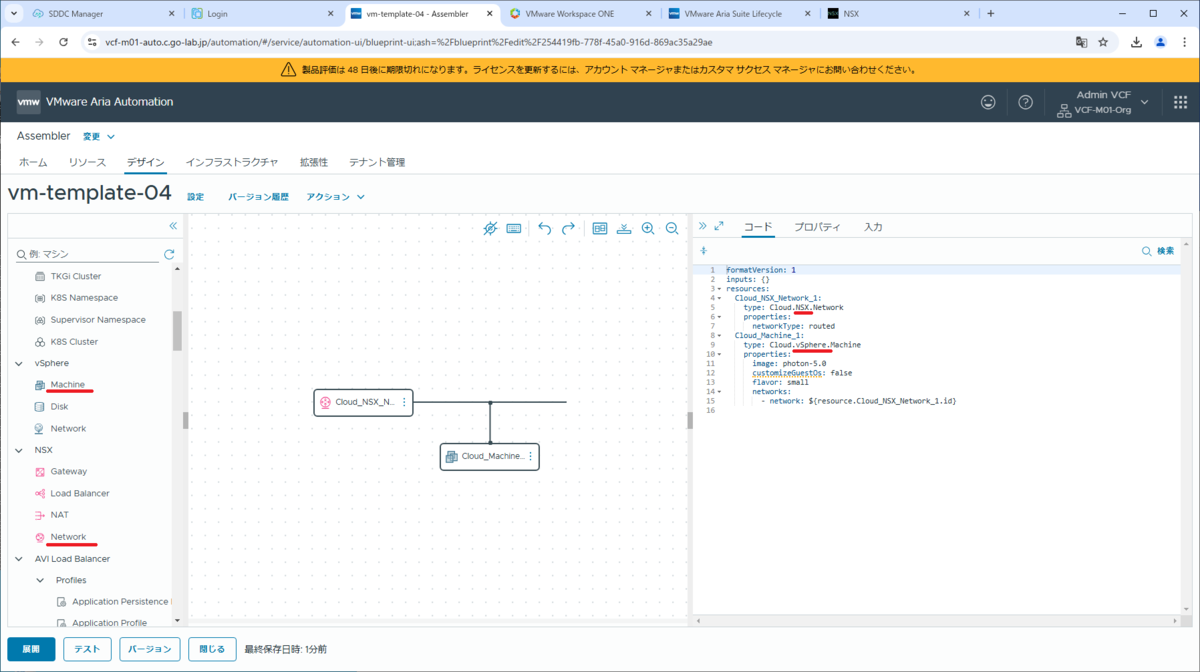
Task: Switch to the 入力 tab in right panel
Action: 873,227
